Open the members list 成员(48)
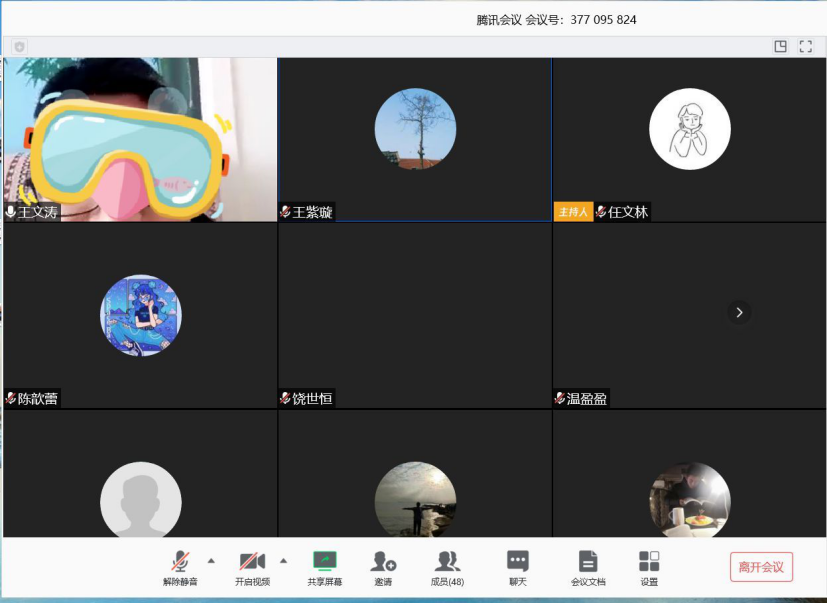Screen dimensions: 828x603 (447, 563)
